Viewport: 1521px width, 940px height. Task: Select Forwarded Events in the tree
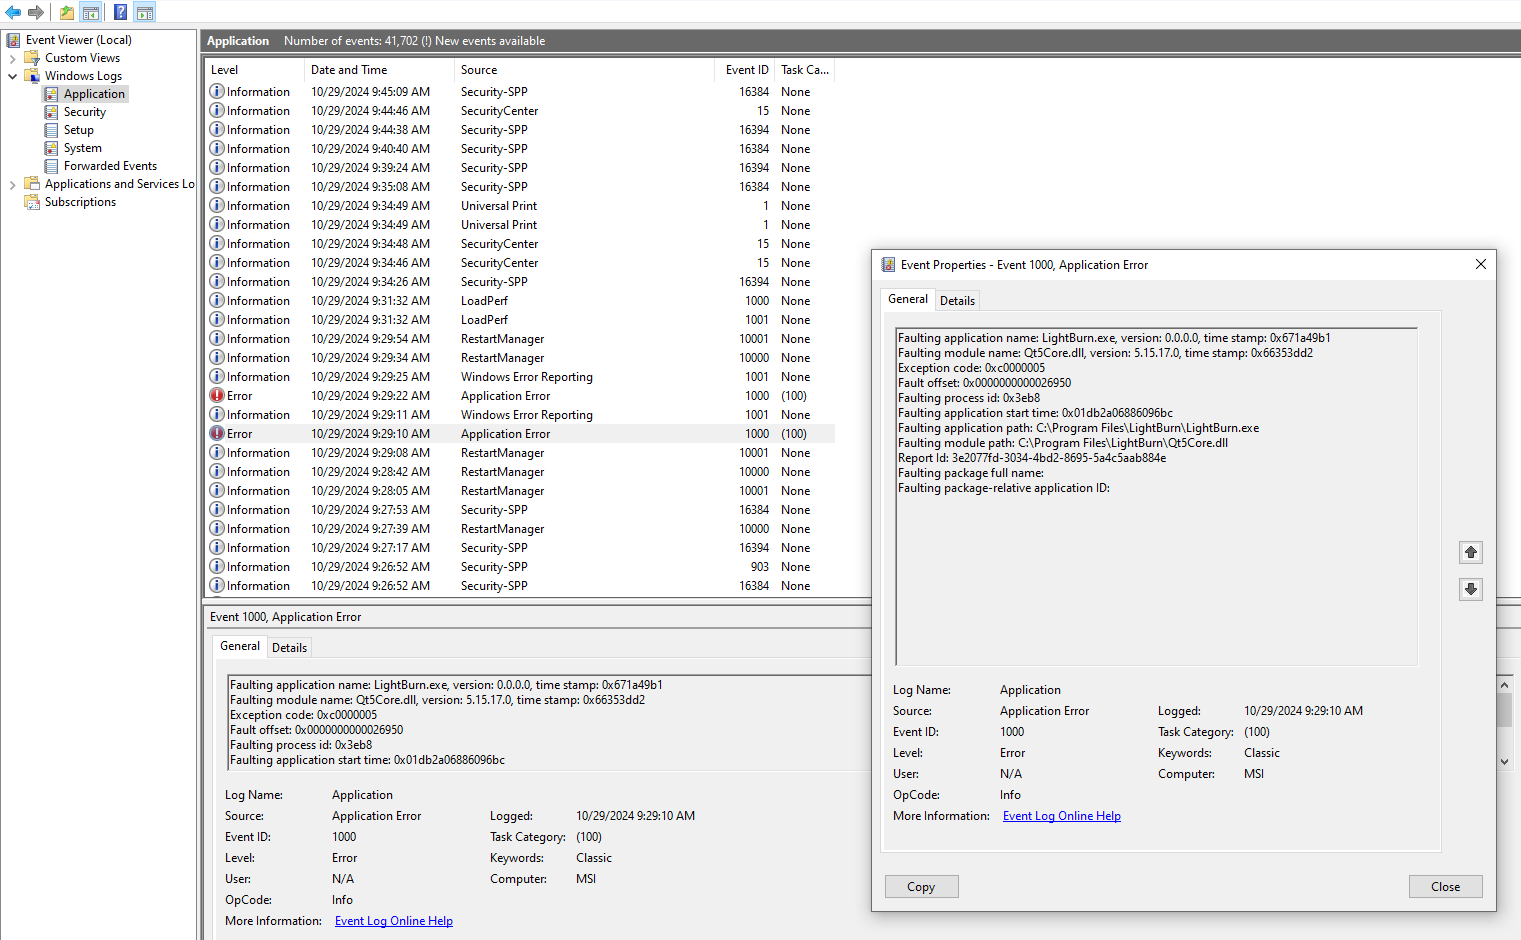pyautogui.click(x=110, y=166)
